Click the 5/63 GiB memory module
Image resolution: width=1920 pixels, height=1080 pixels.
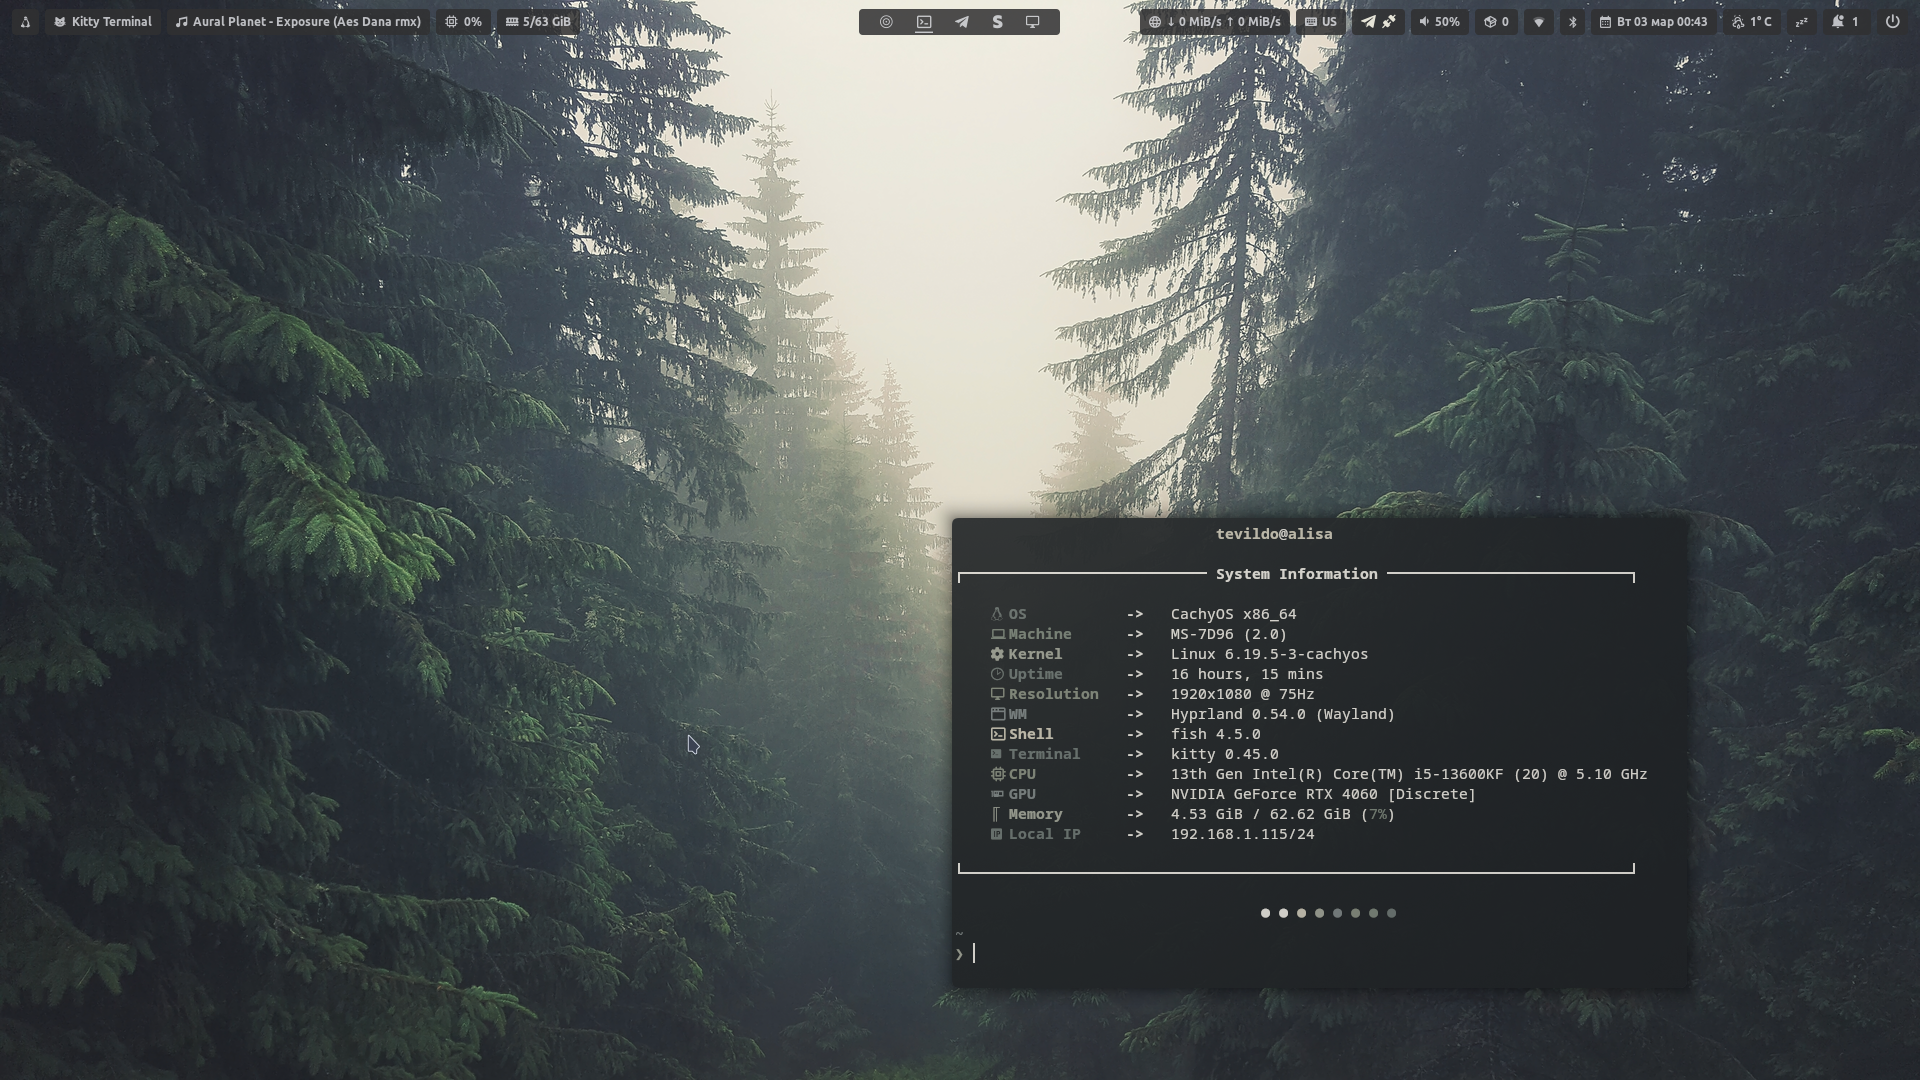pyautogui.click(x=538, y=22)
